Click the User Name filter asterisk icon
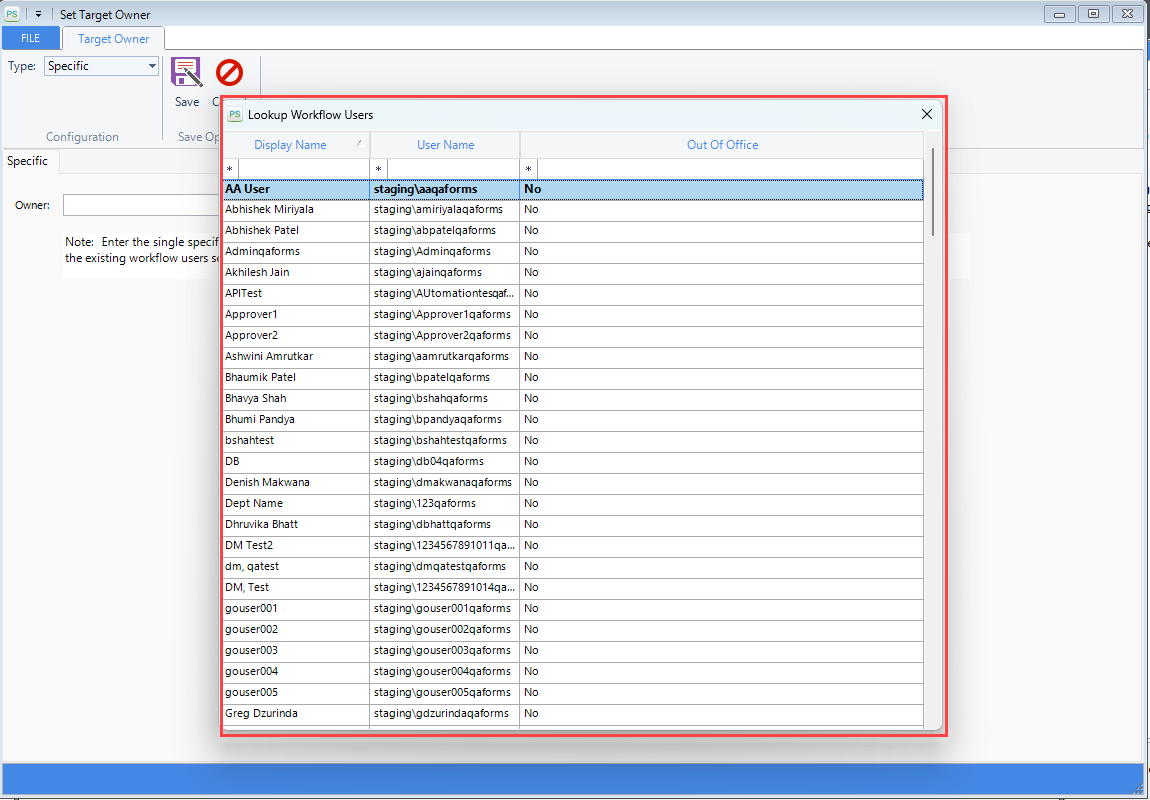This screenshot has height=800, width=1150. click(379, 169)
